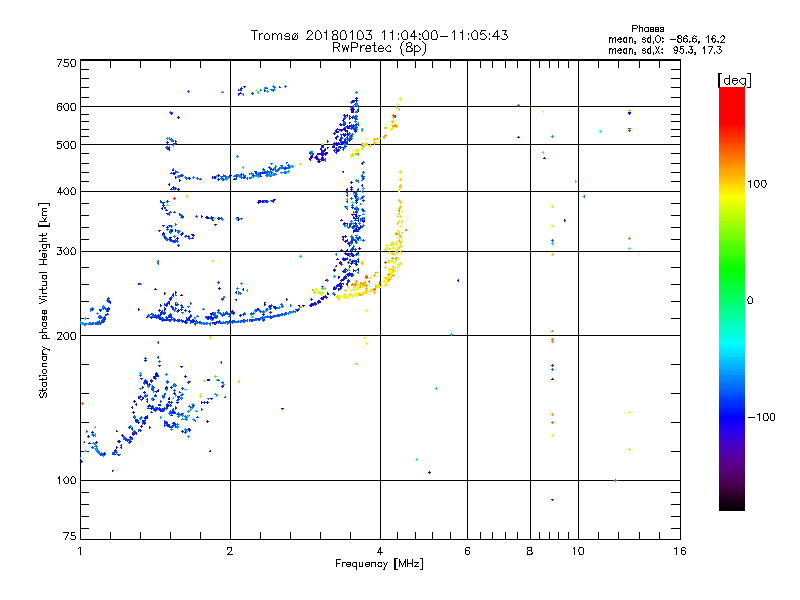Image resolution: width=800 pixels, height=600 pixels.
Task: Click the y-axis value '100'
Action: click(66, 480)
